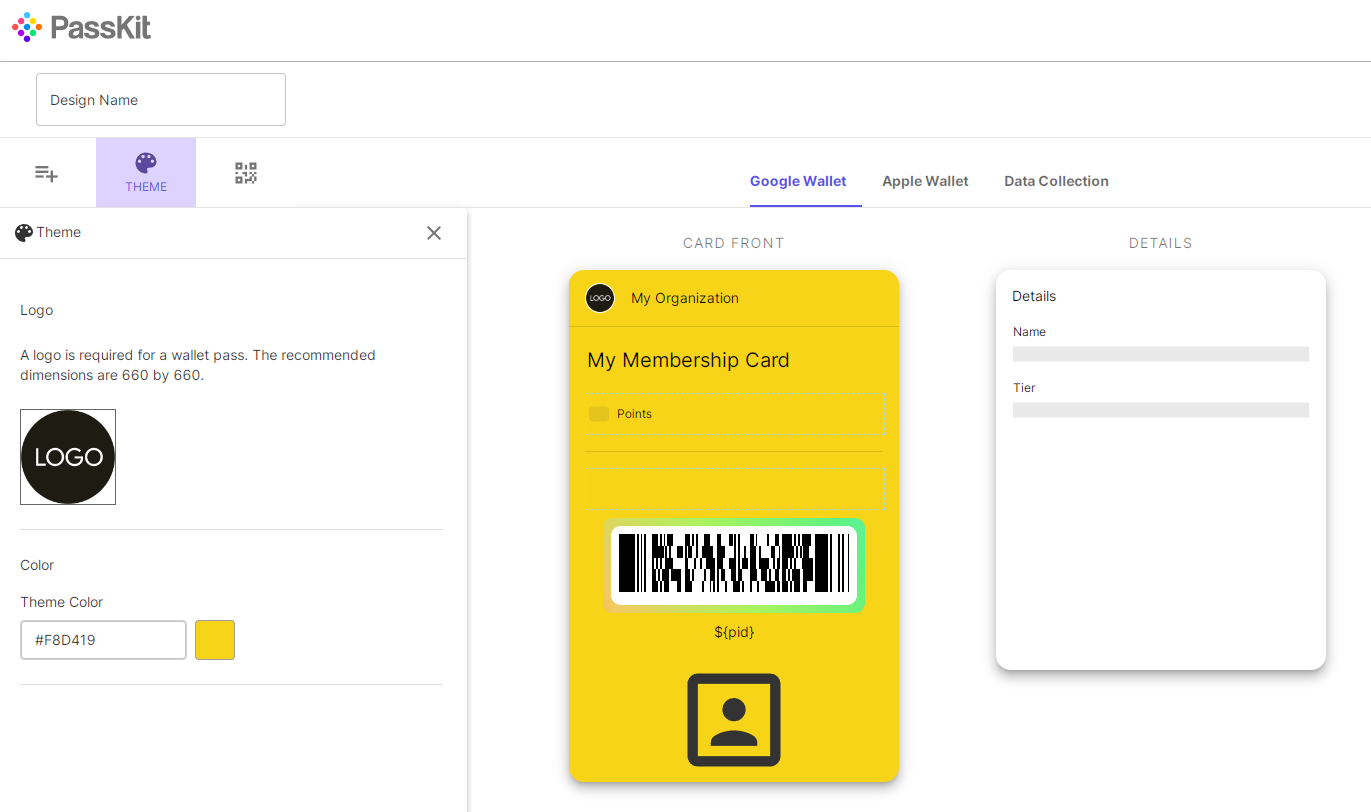Open the Data Collection tab
Screen dimensions: 1371x812
(x=1056, y=181)
